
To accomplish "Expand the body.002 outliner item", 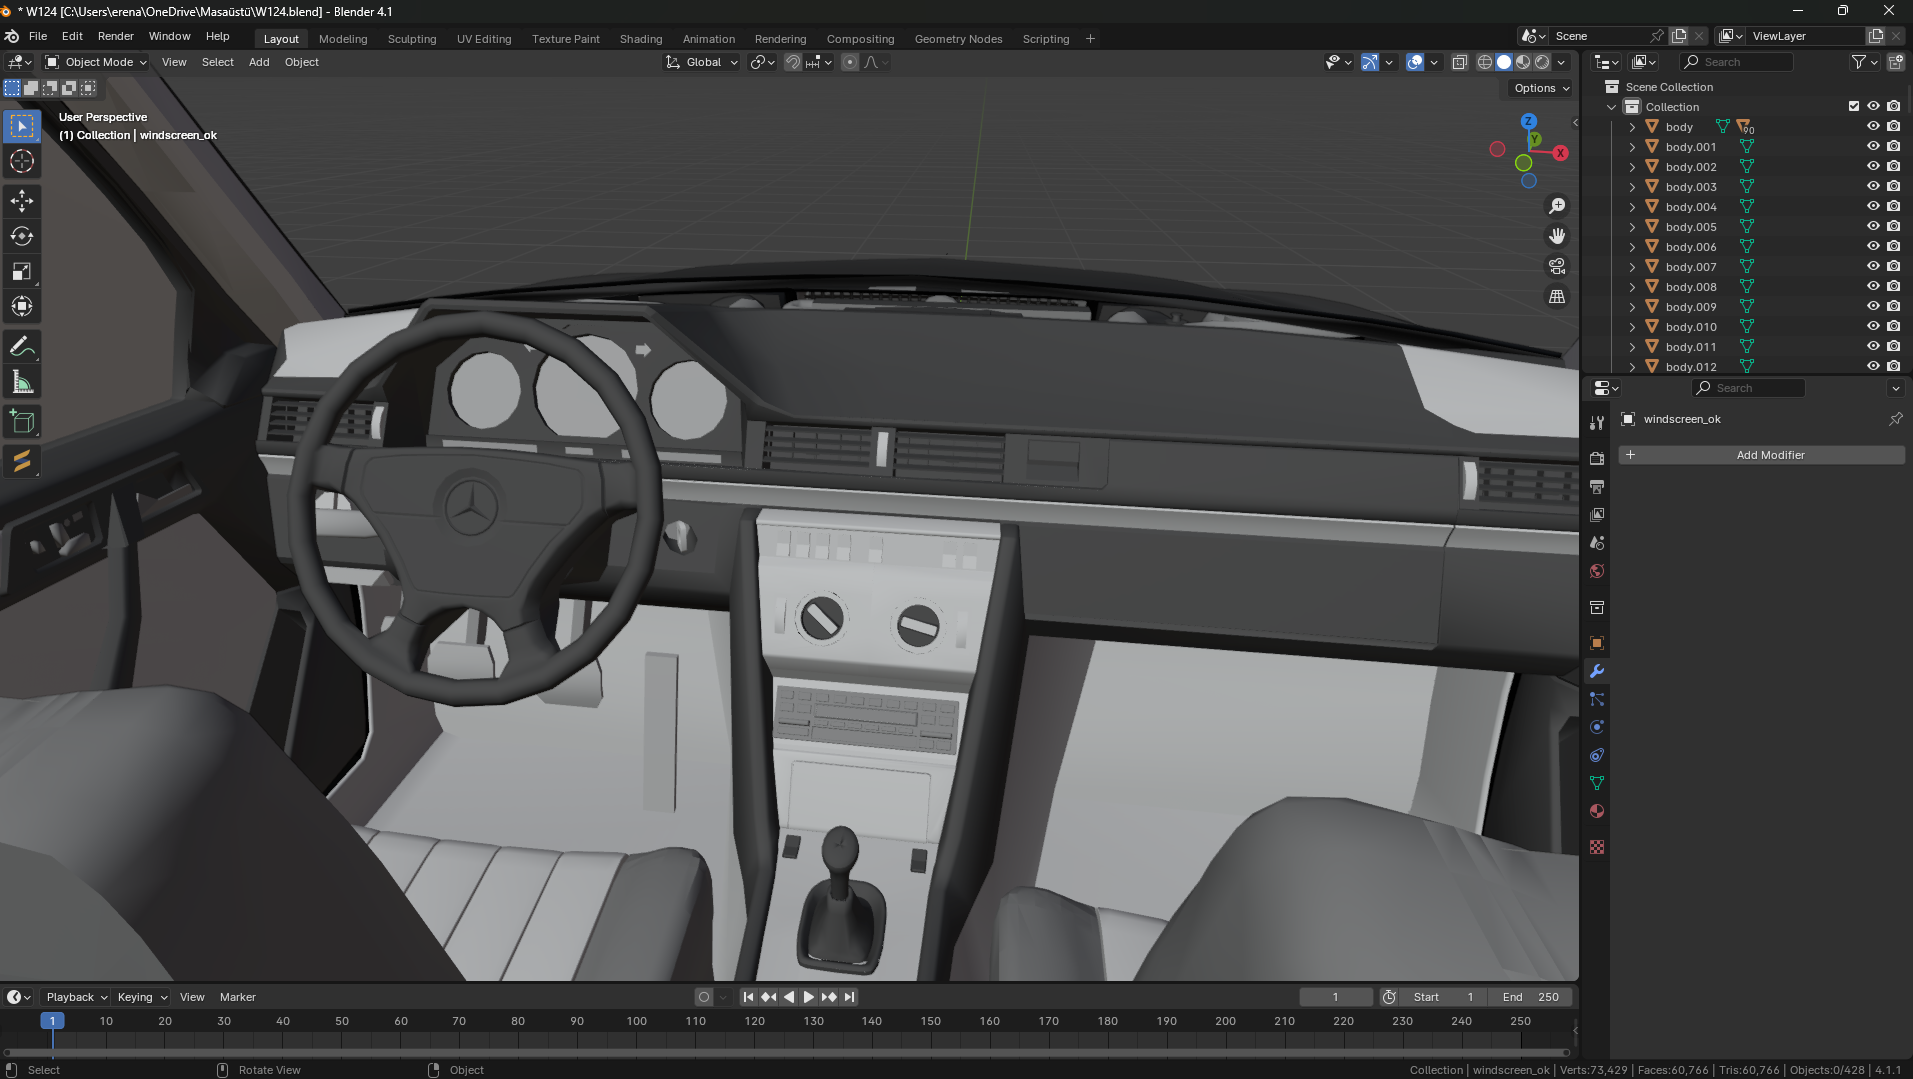I will [x=1632, y=167].
